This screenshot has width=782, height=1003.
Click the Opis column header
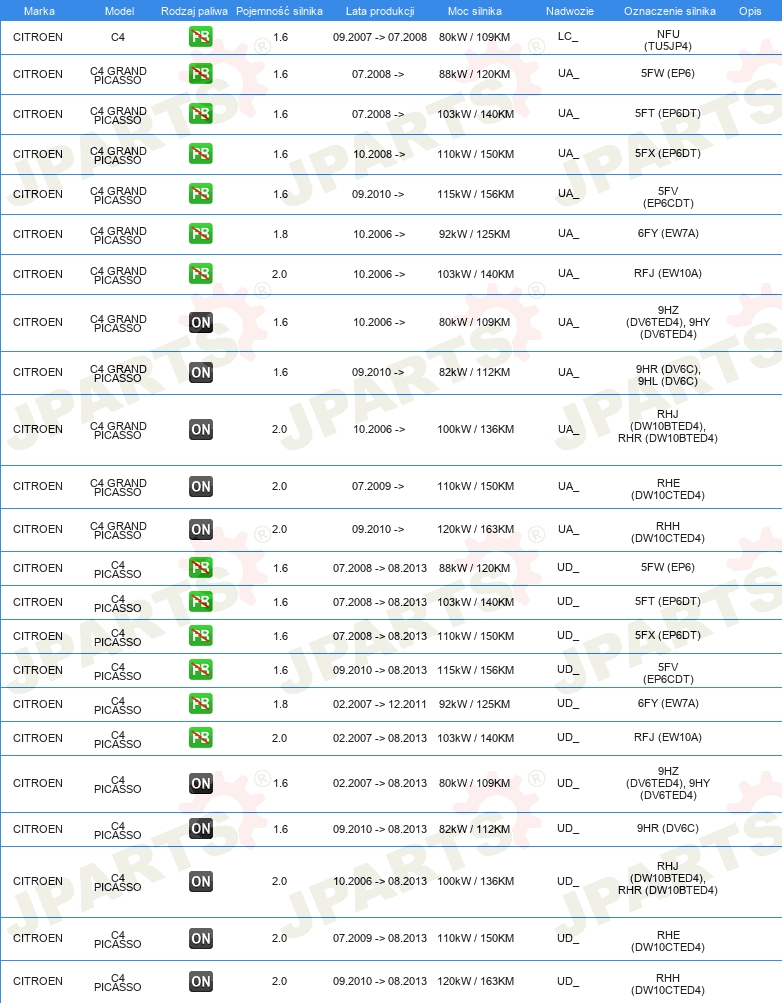[x=750, y=11]
